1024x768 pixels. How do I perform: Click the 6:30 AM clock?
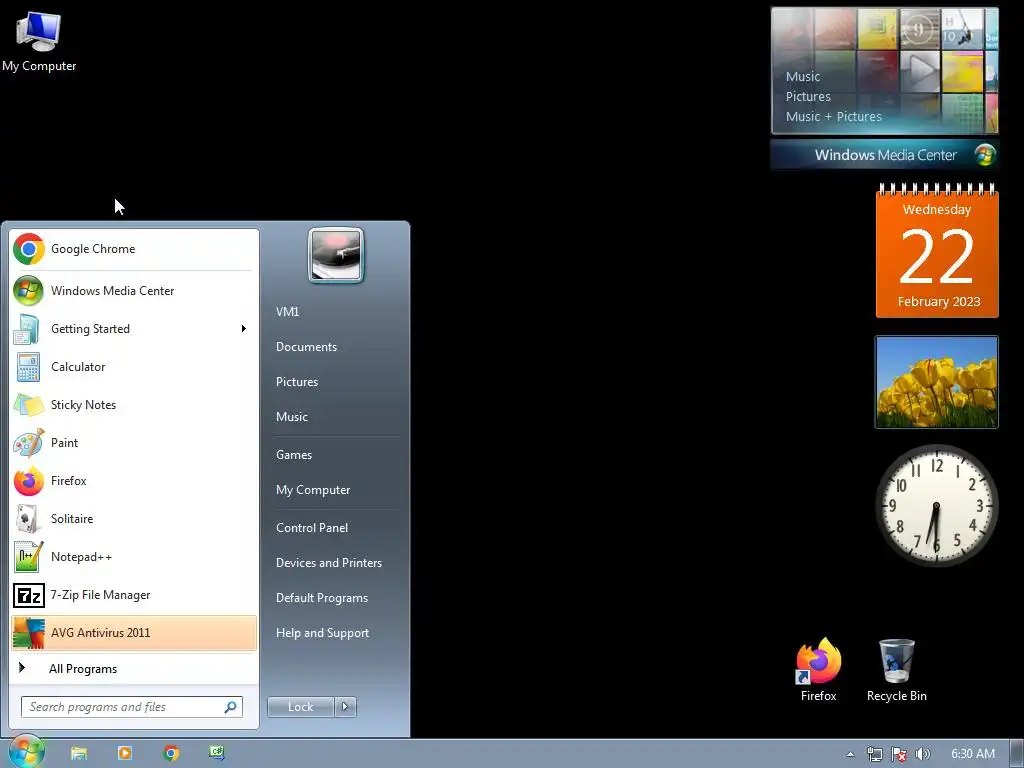(x=972, y=754)
